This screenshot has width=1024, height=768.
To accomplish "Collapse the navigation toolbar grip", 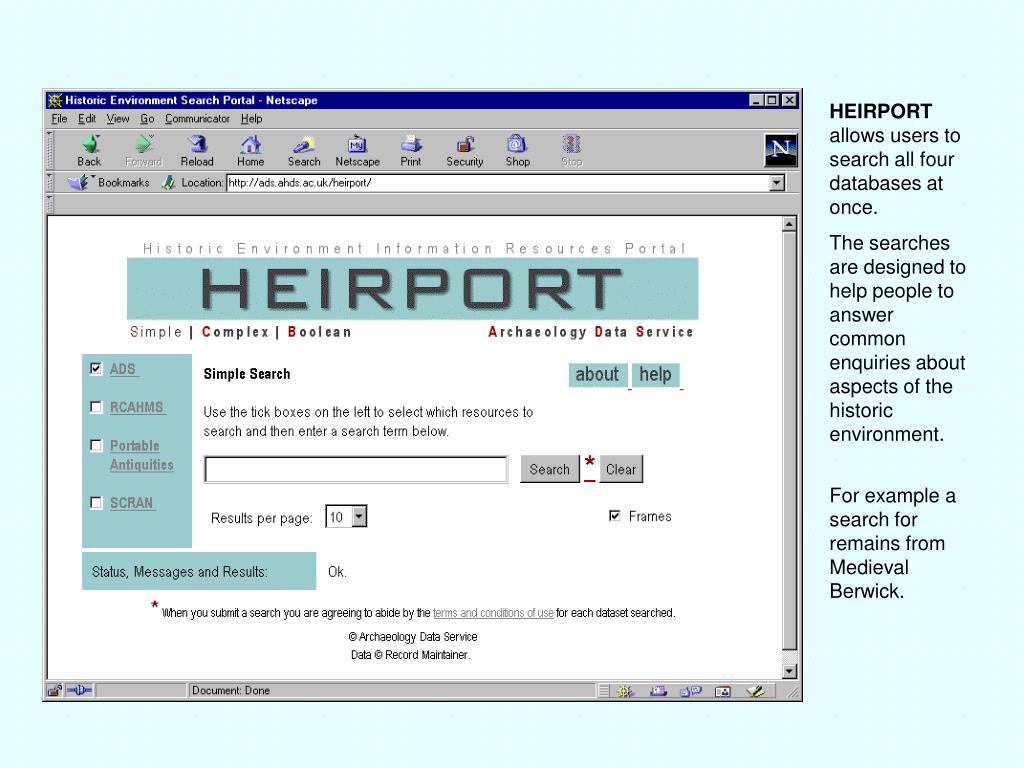I will coord(50,151).
